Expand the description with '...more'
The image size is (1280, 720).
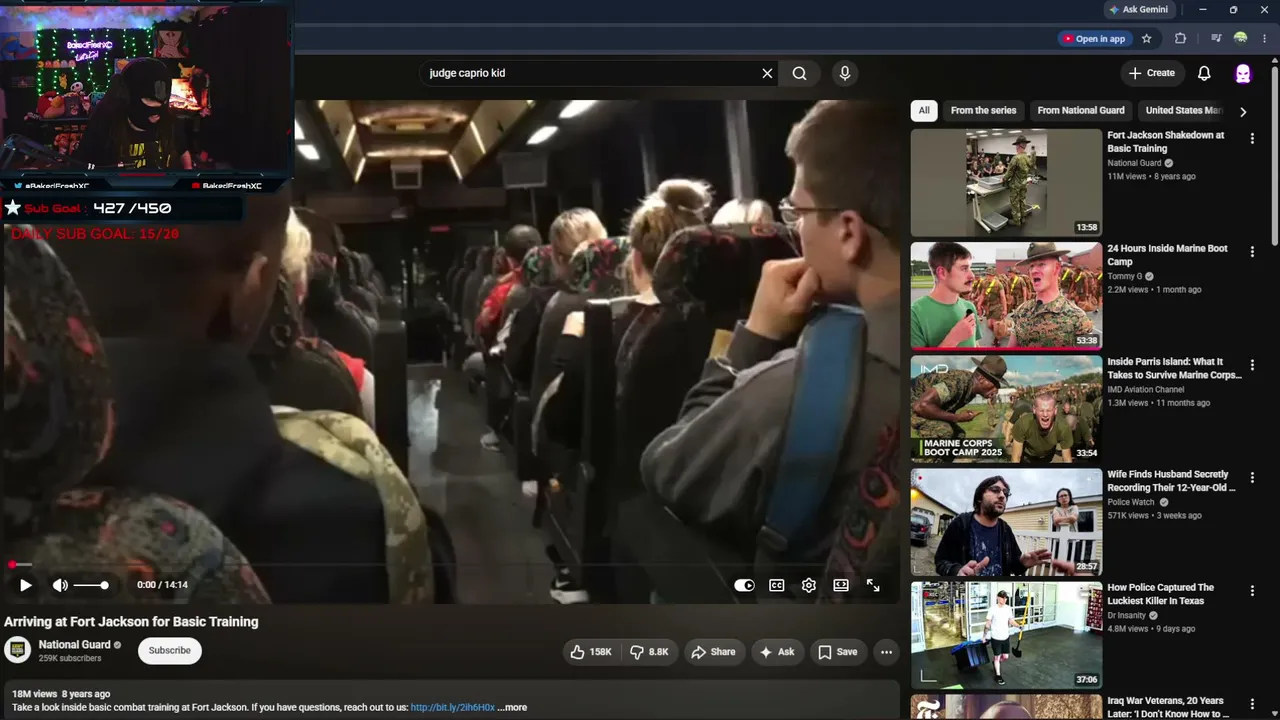pos(512,707)
